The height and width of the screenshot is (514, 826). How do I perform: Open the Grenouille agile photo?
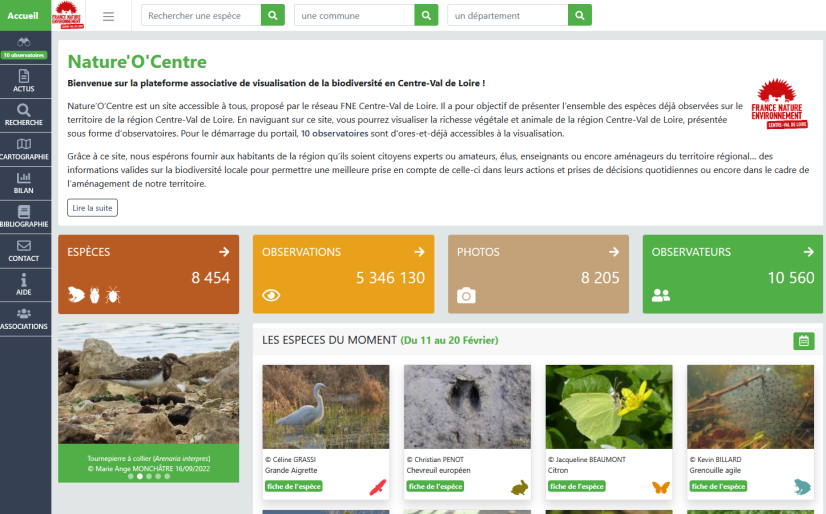750,407
